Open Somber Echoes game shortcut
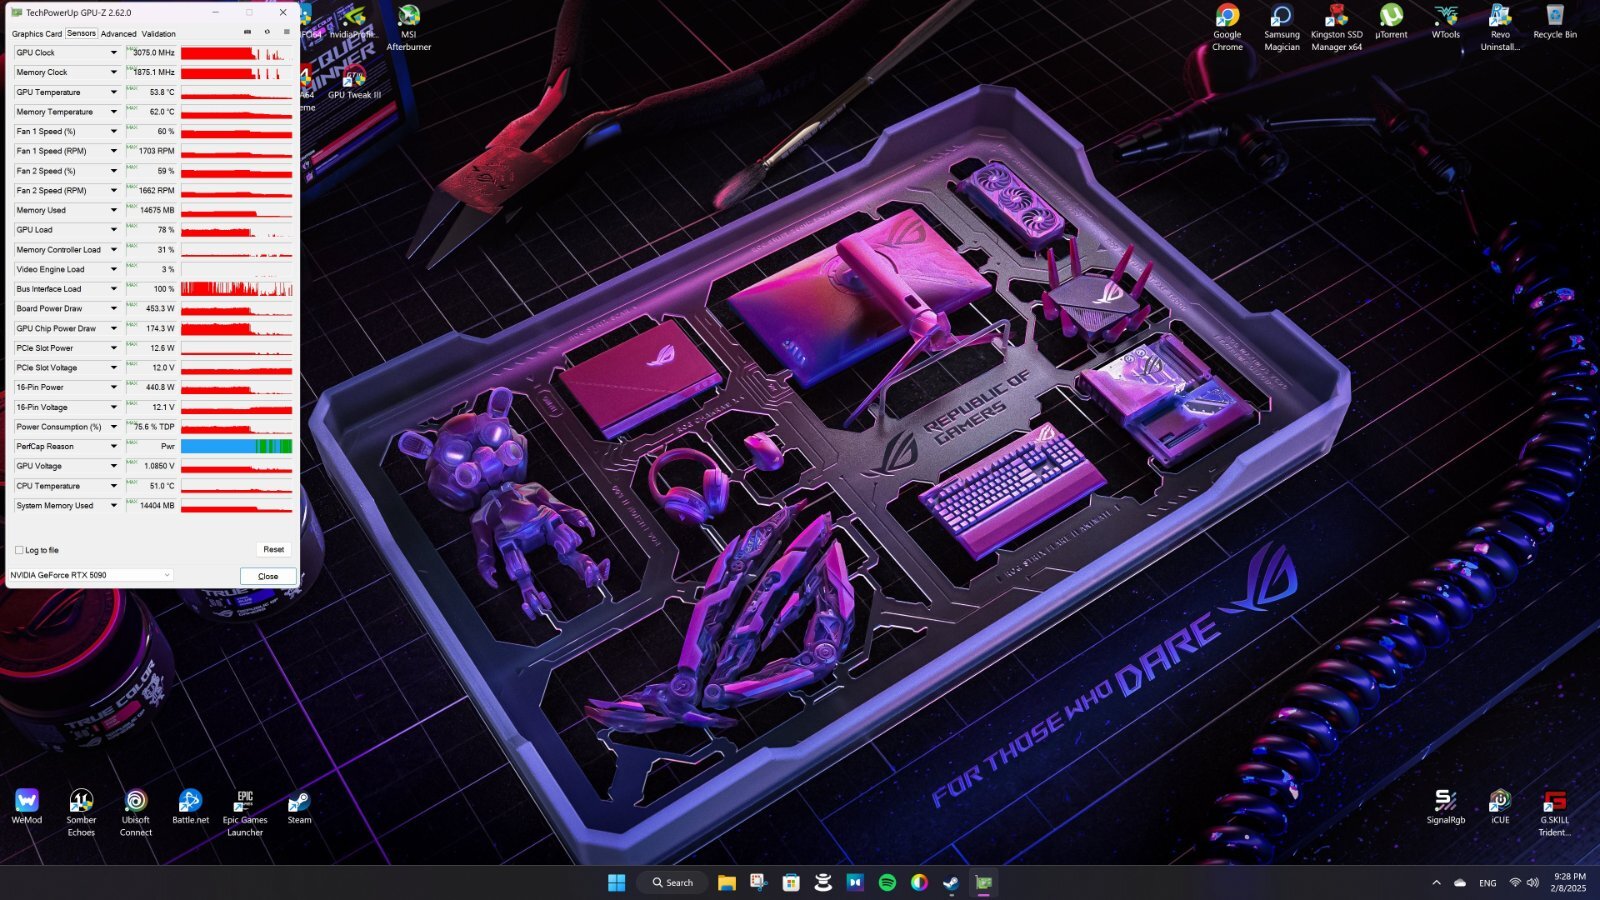1600x900 pixels. coord(81,813)
